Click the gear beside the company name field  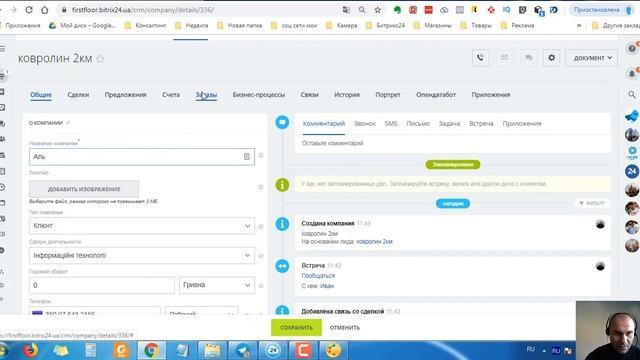point(261,156)
